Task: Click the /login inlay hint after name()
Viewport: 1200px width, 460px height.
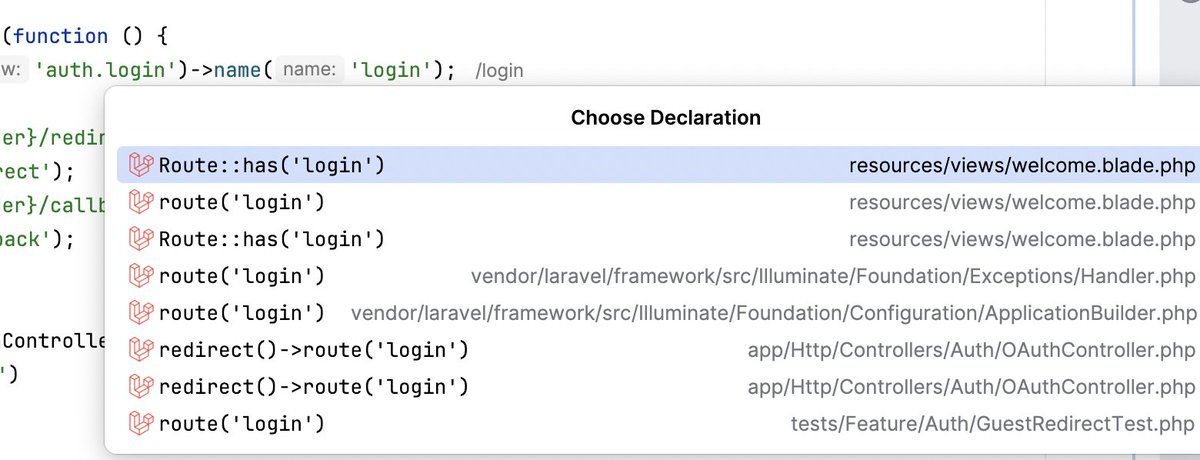Action: (499, 71)
